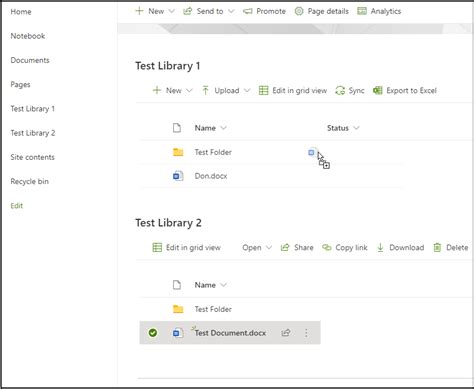Image resolution: width=474 pixels, height=389 pixels.
Task: Click Copy link in Test Library 2 toolbar
Action: 345,248
